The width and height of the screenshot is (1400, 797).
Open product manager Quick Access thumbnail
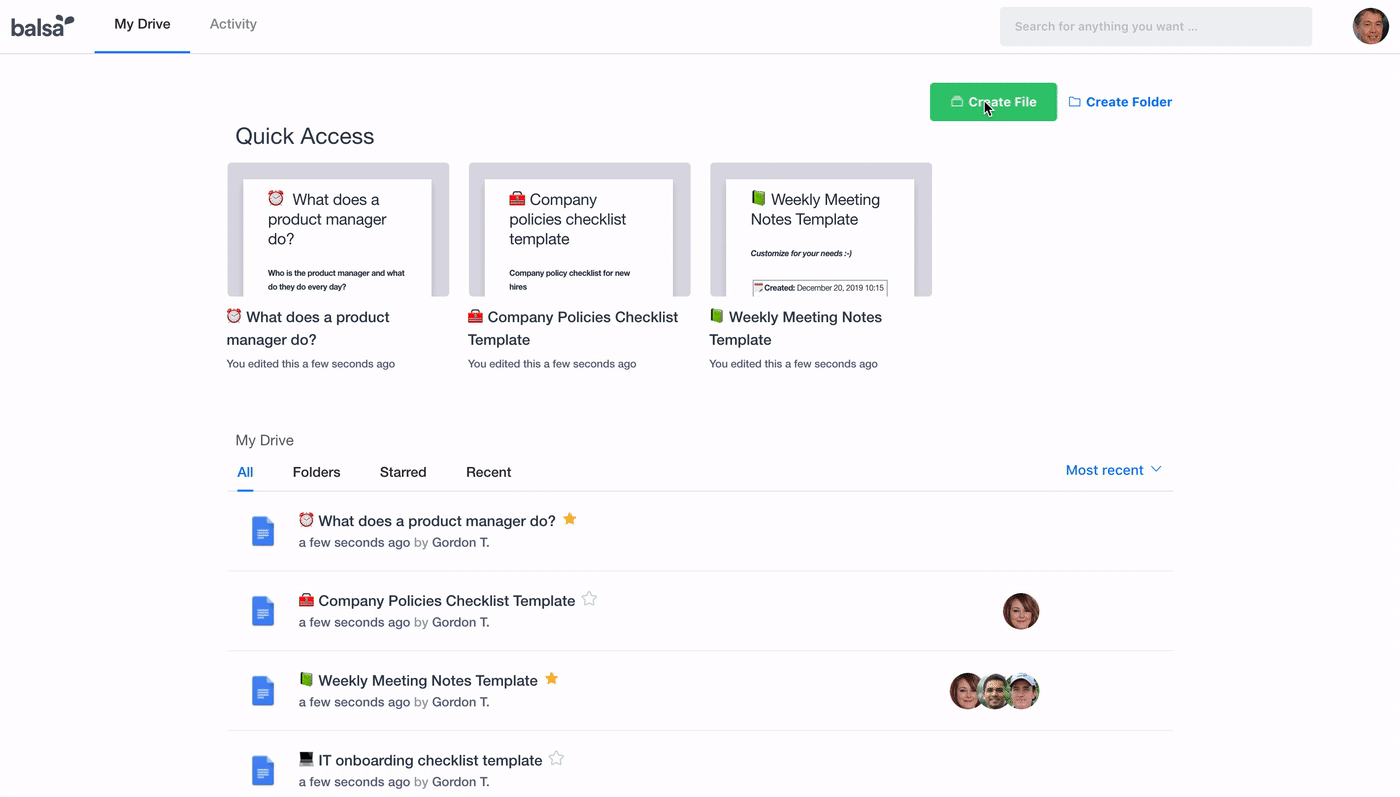pos(338,230)
